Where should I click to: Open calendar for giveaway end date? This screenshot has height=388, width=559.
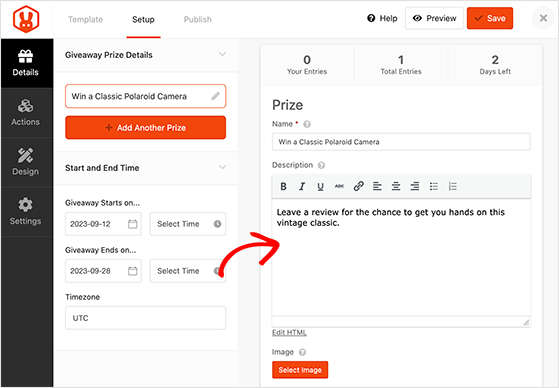click(133, 271)
